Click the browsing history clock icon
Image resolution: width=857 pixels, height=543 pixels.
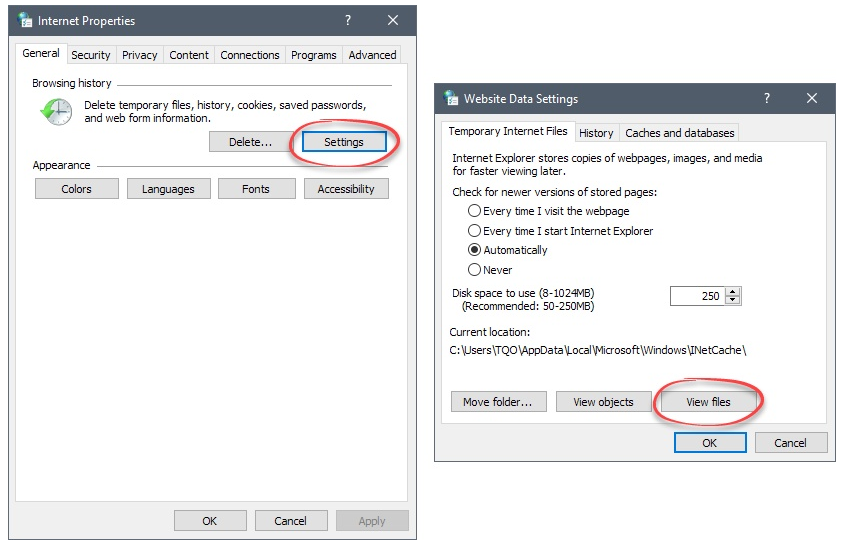(56, 112)
